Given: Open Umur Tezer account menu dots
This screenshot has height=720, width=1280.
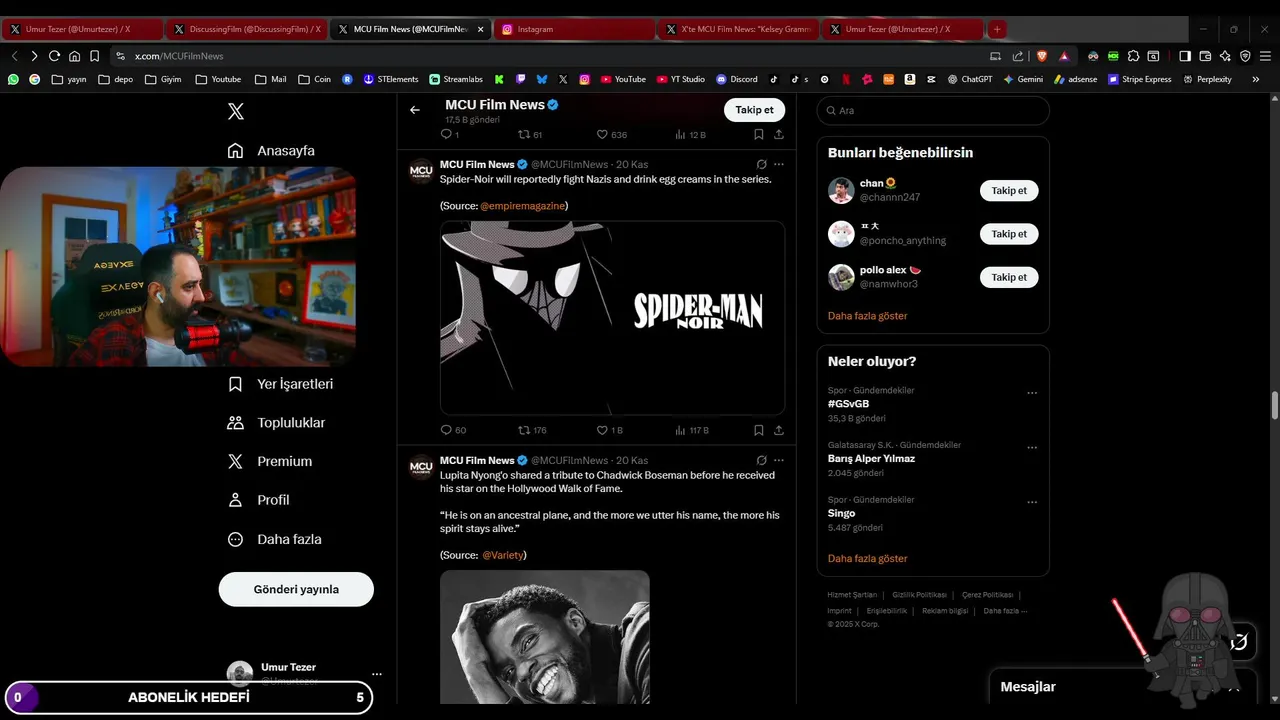Looking at the screenshot, I should click(x=377, y=674).
